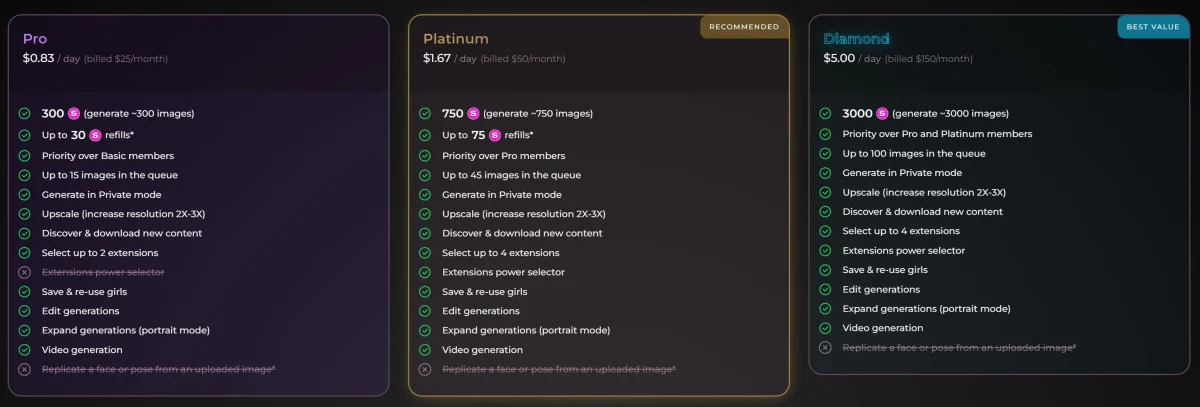Click the pink coin icon beside 750 in Platinum

(473, 113)
